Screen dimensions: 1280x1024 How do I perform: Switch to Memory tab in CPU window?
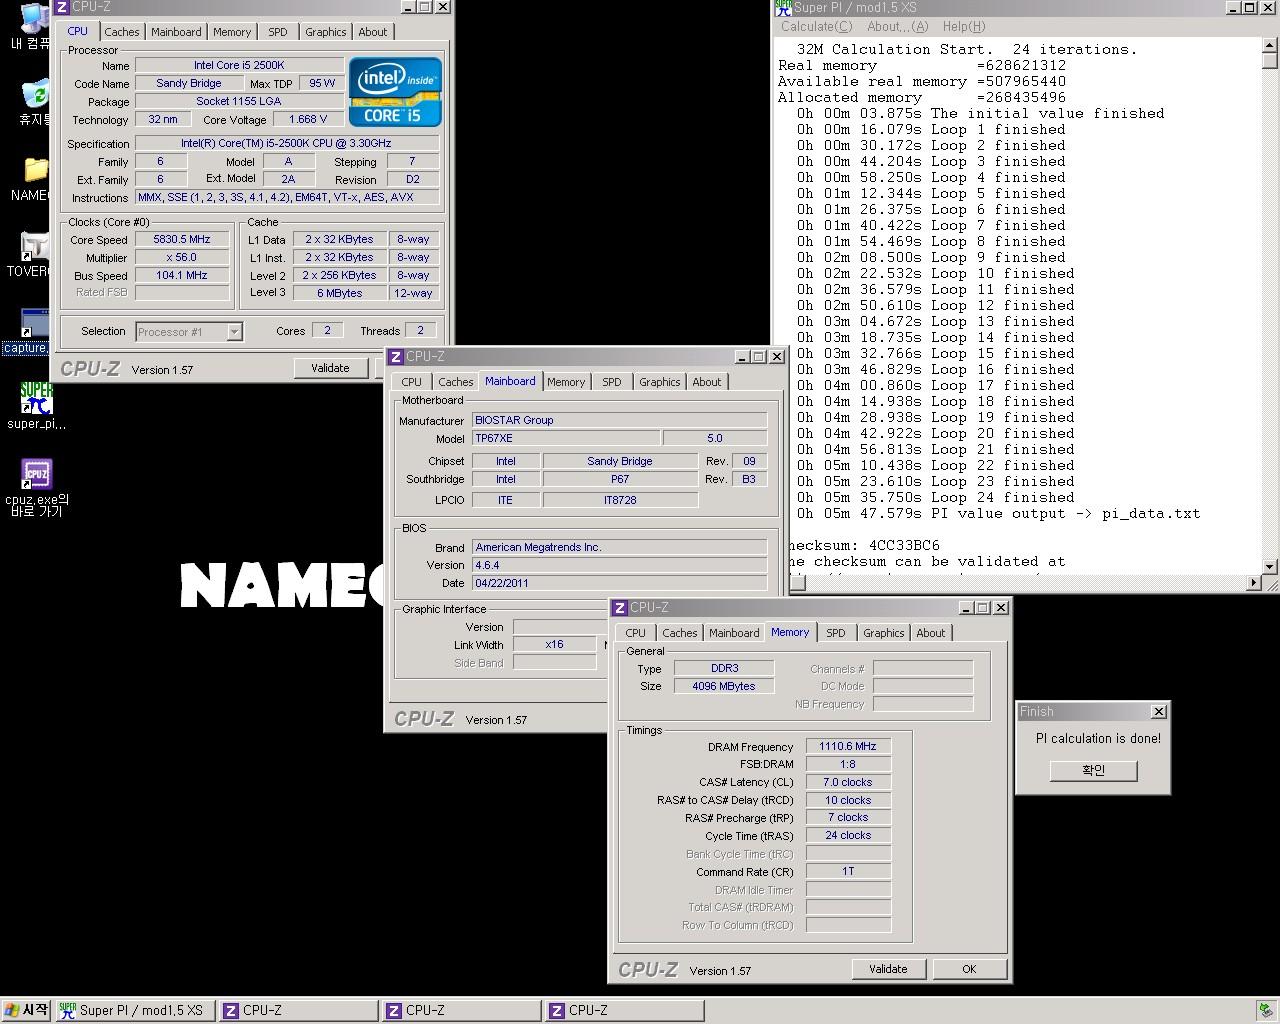(232, 32)
